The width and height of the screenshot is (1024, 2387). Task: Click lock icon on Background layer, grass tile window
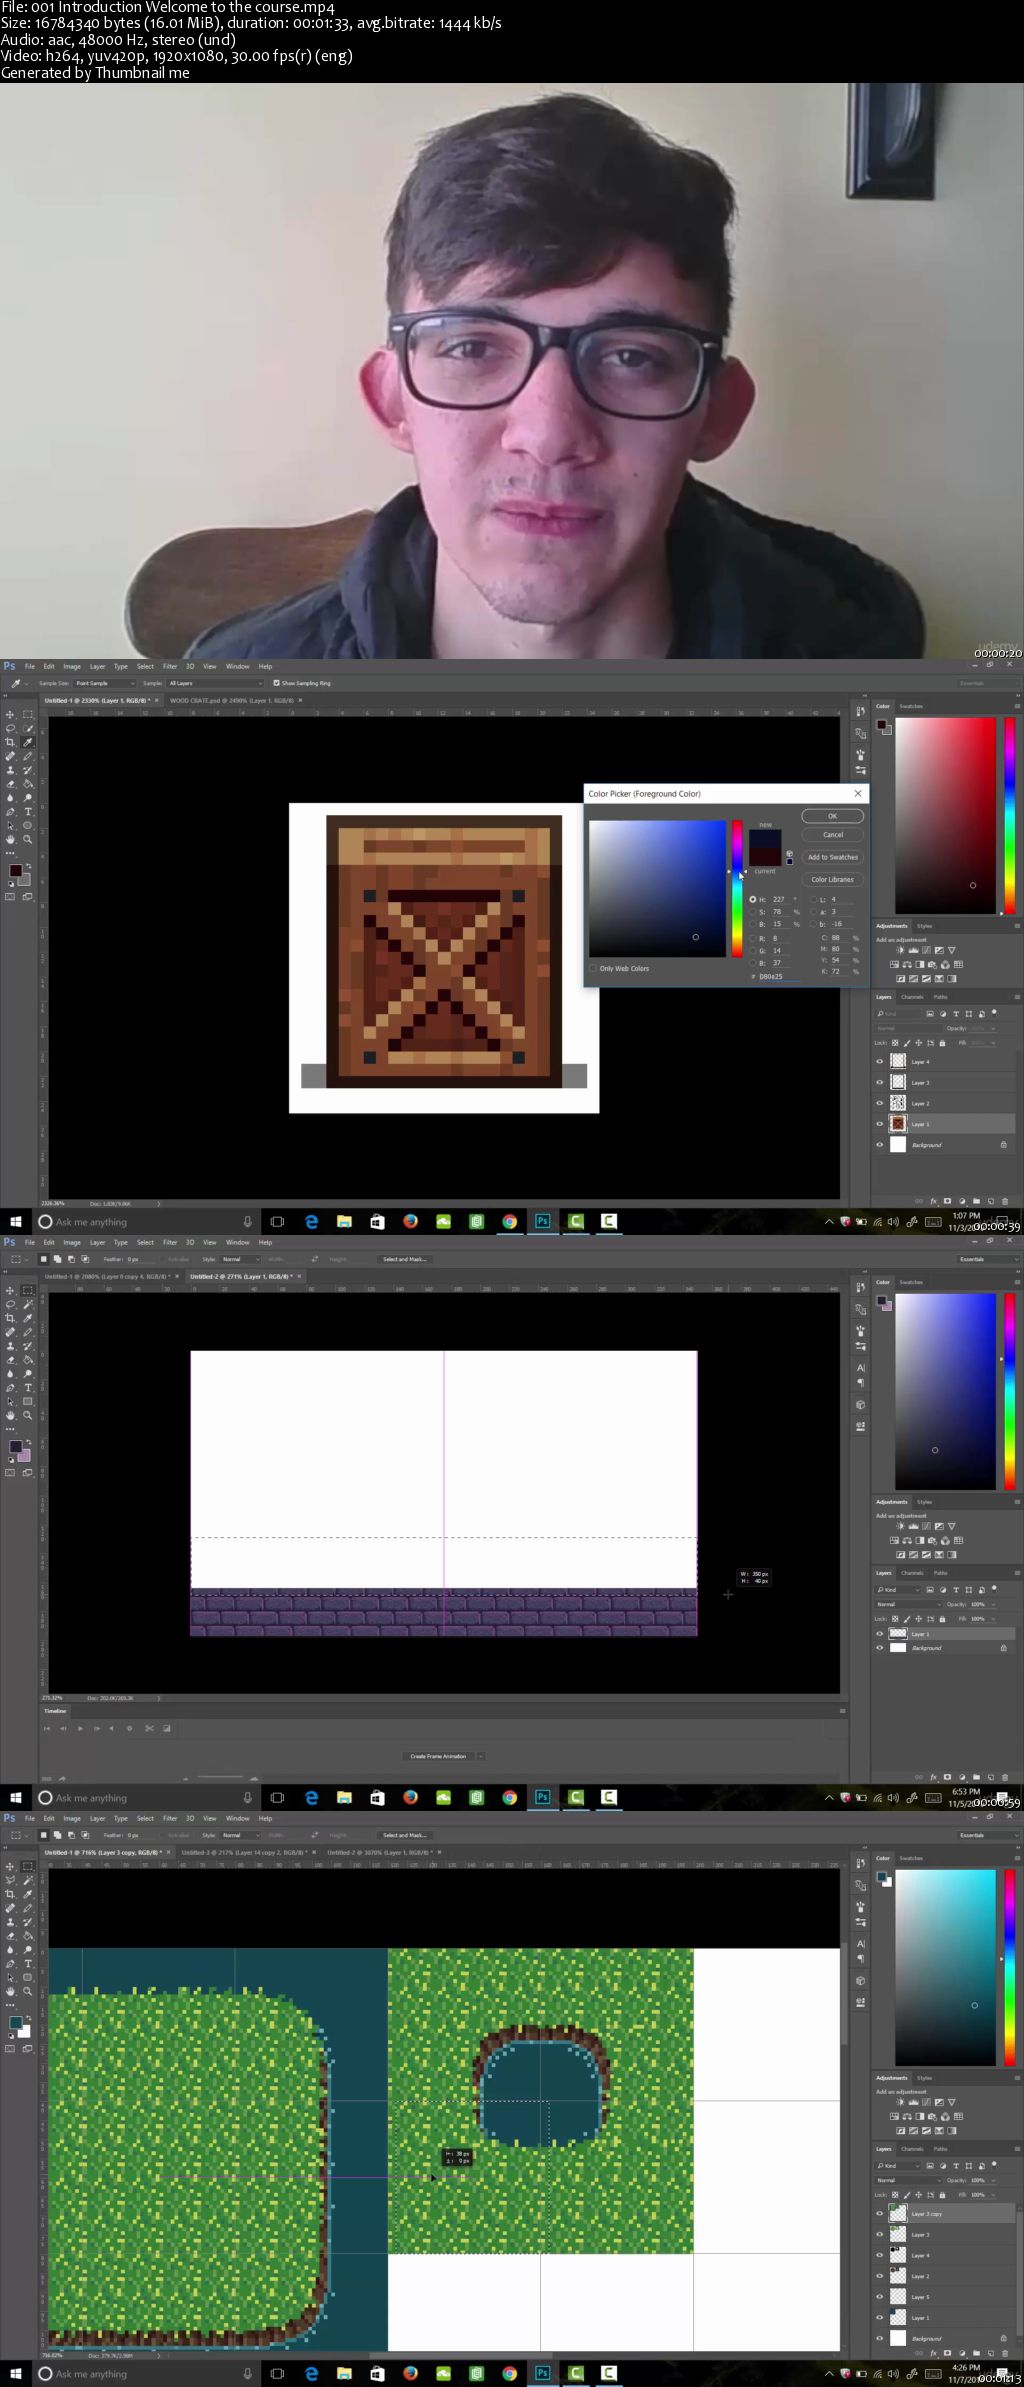[x=1003, y=2338]
